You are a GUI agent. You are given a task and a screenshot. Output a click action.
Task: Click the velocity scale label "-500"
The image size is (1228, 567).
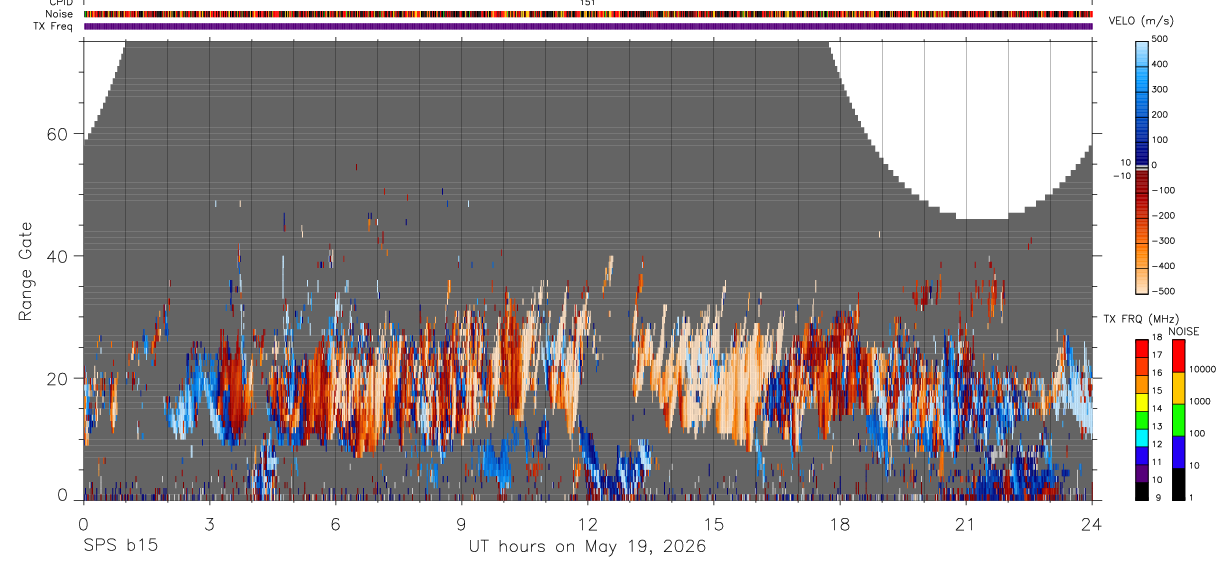tap(1162, 291)
